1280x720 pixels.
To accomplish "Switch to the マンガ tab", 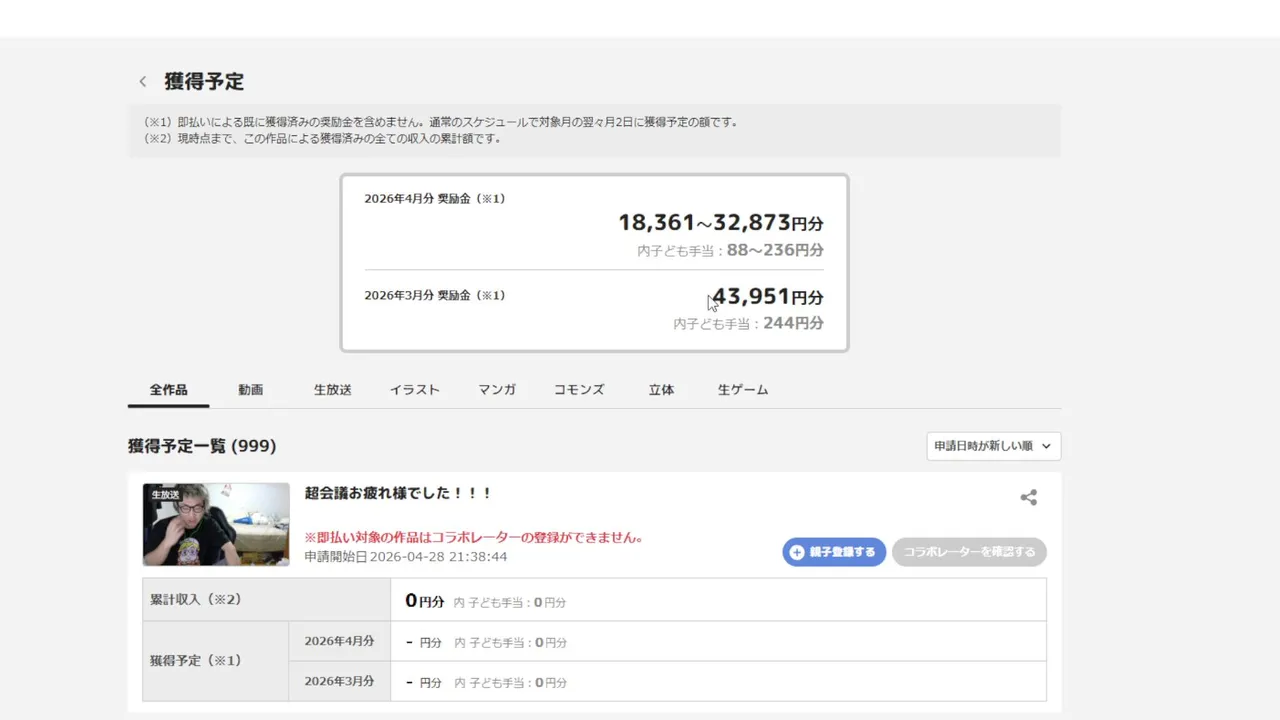I will (x=497, y=390).
